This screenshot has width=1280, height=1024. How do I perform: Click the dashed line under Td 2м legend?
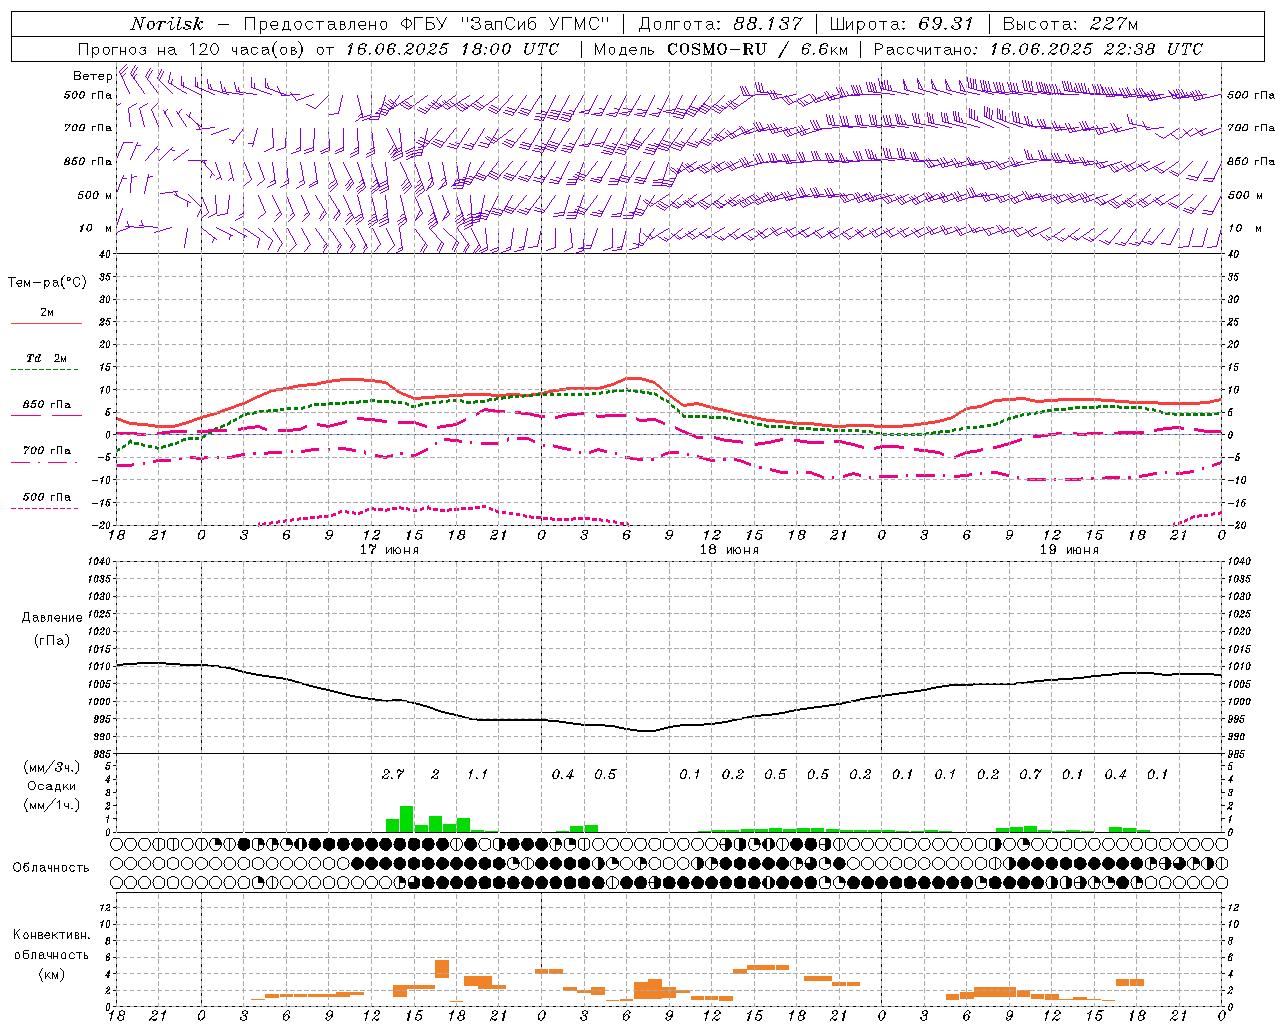(46, 370)
